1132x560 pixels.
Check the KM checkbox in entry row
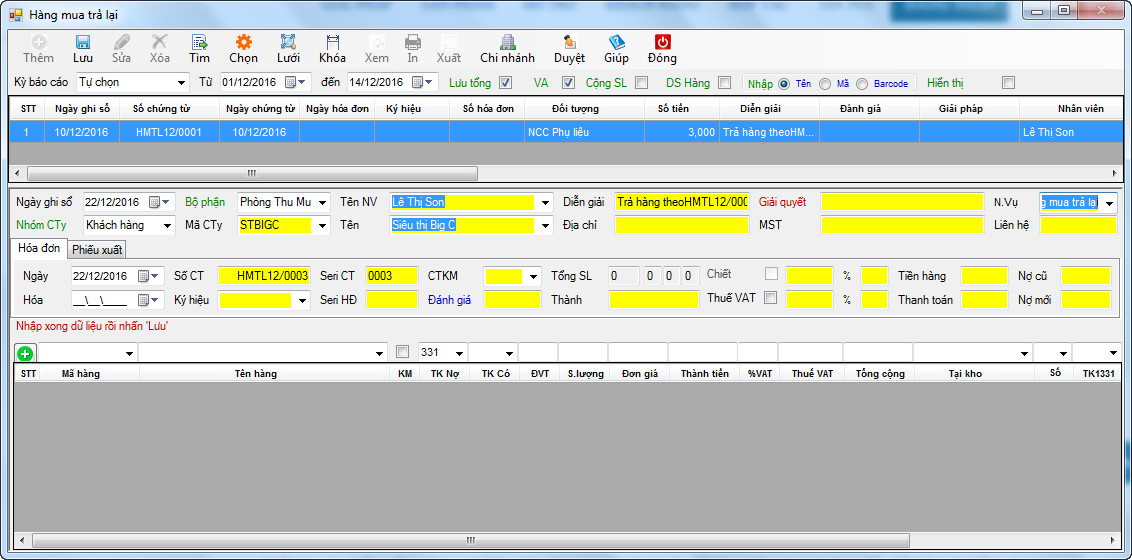pyautogui.click(x=402, y=352)
